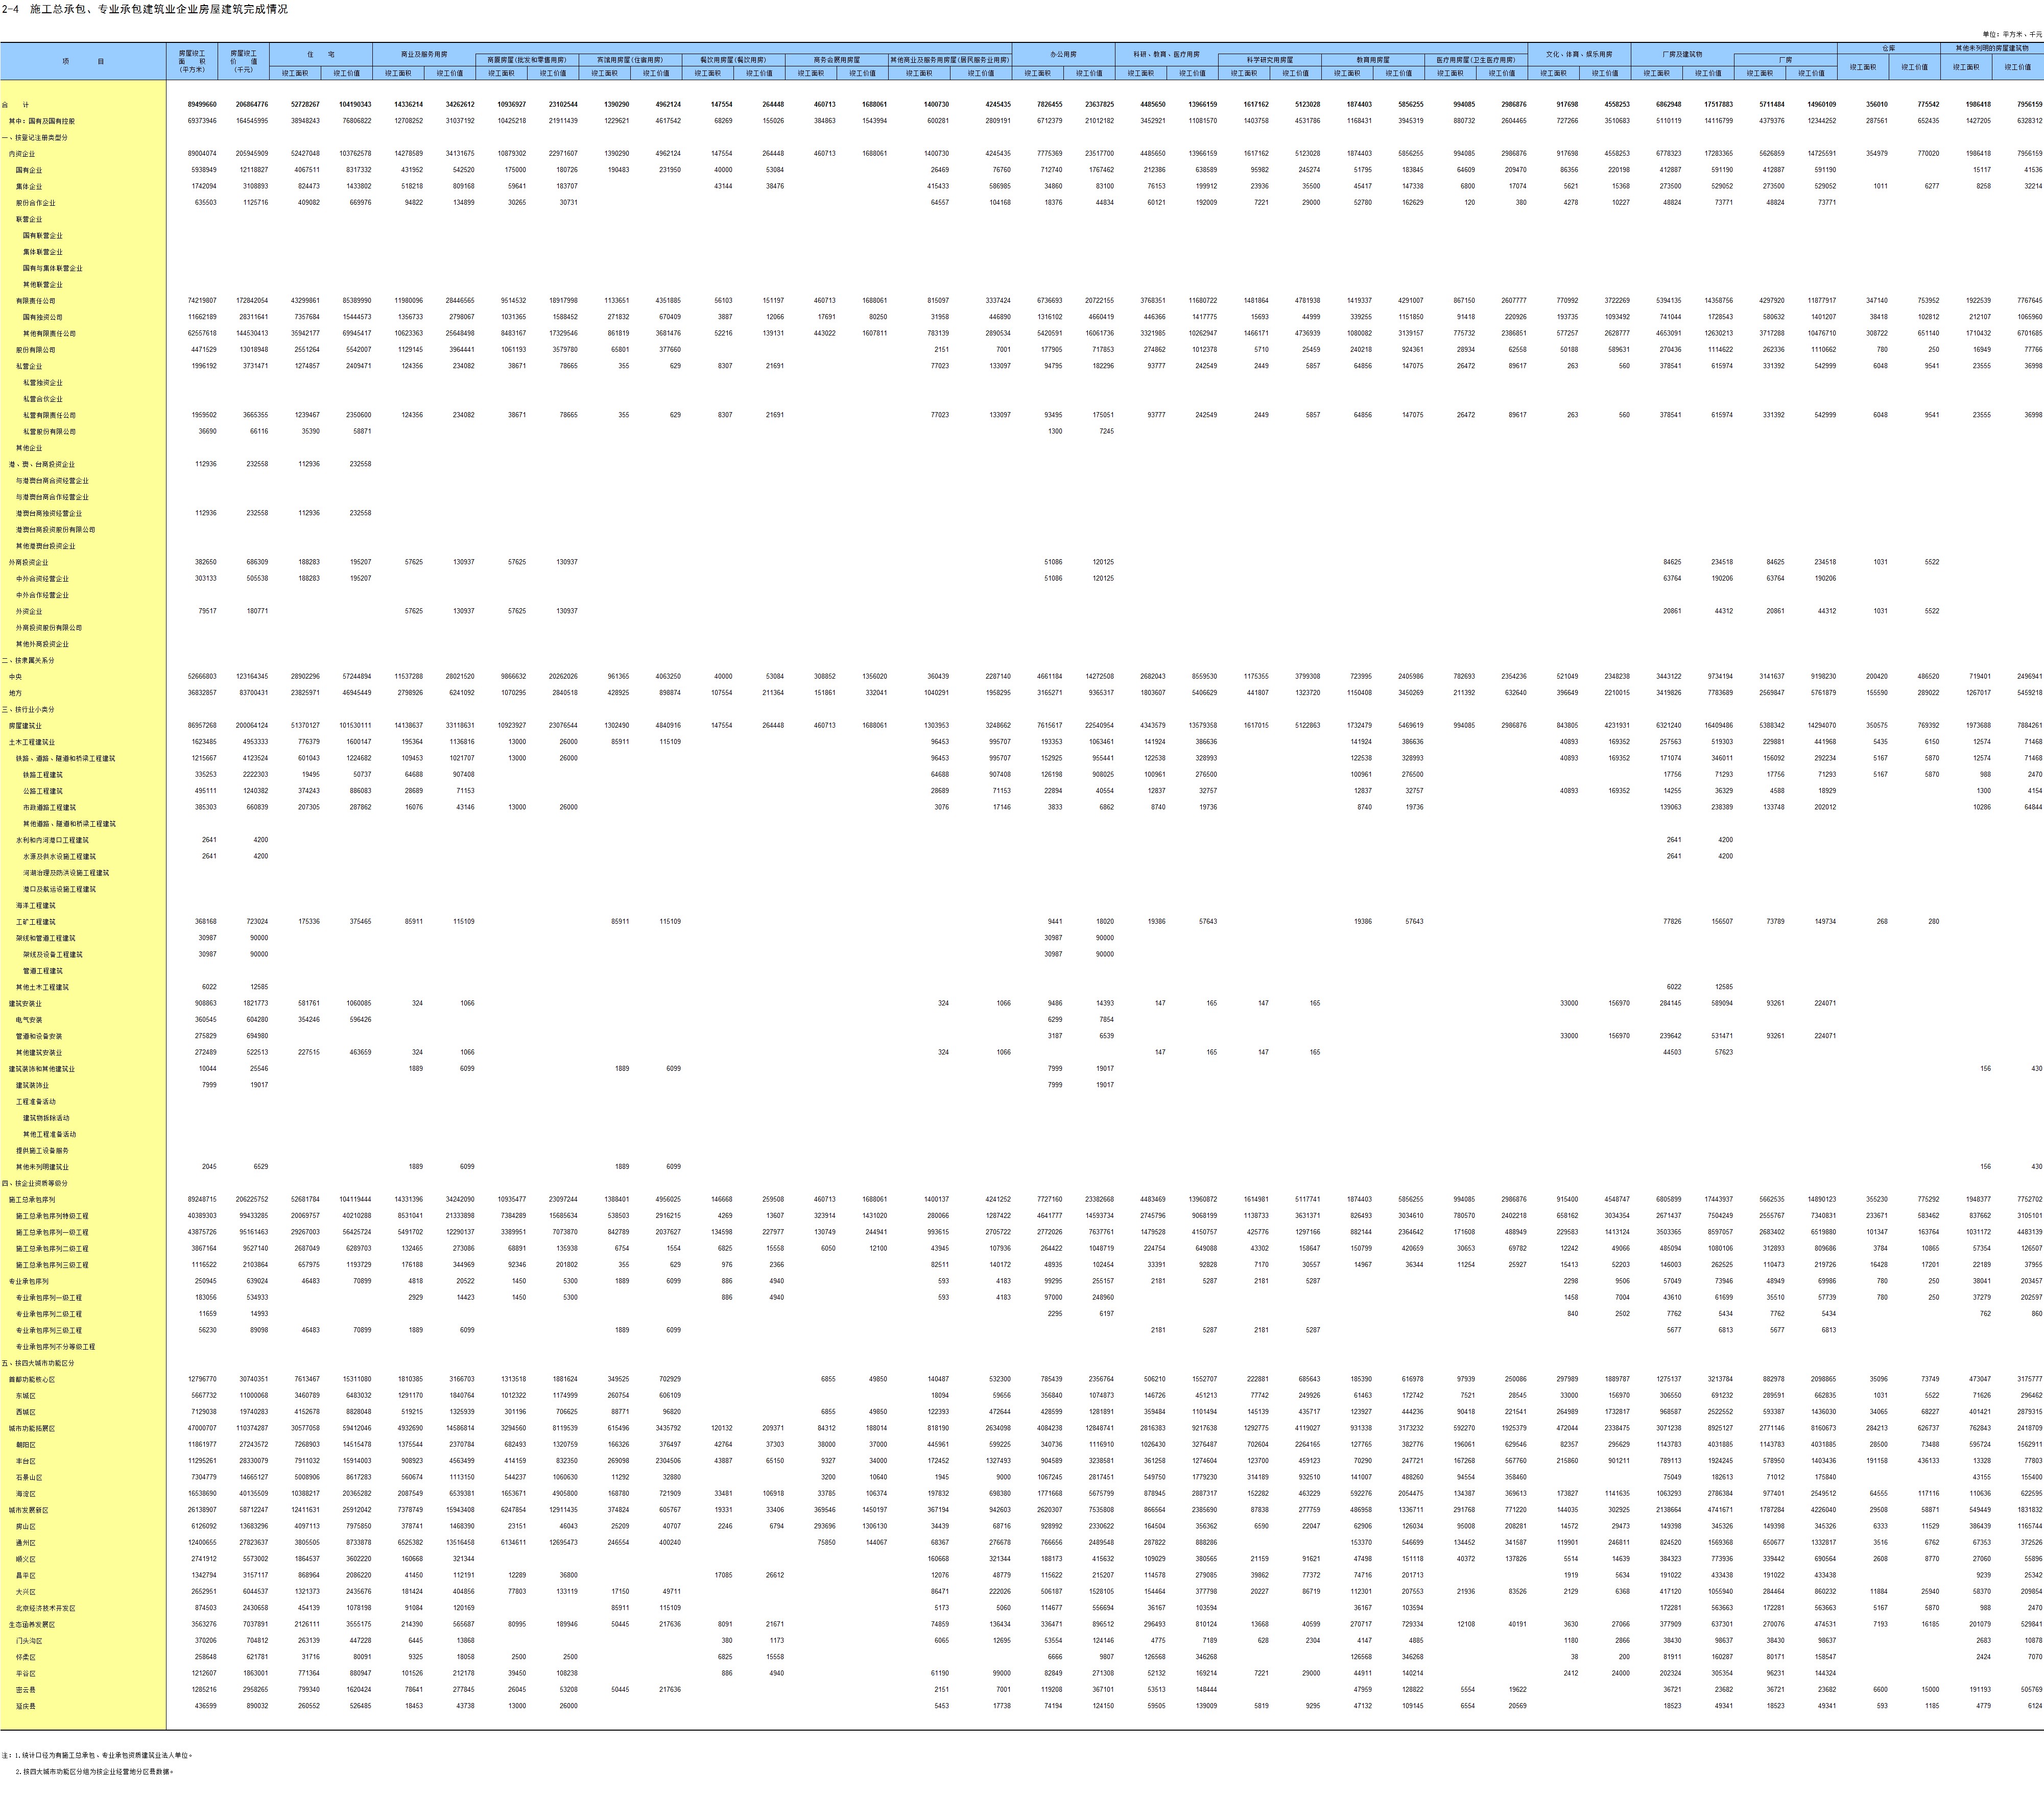Click the 外商投资企业 row label
This screenshot has width=2044, height=1796.
(x=29, y=562)
